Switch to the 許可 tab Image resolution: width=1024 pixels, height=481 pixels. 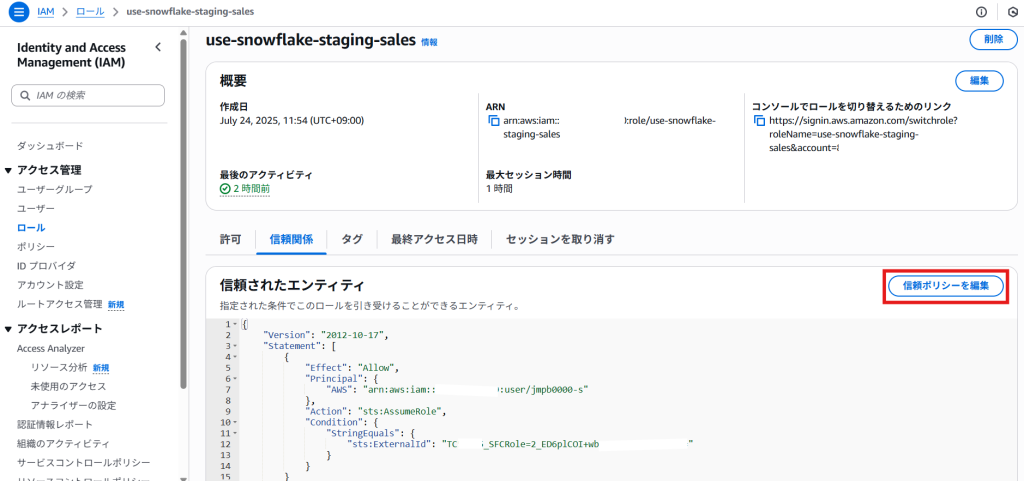[231, 239]
